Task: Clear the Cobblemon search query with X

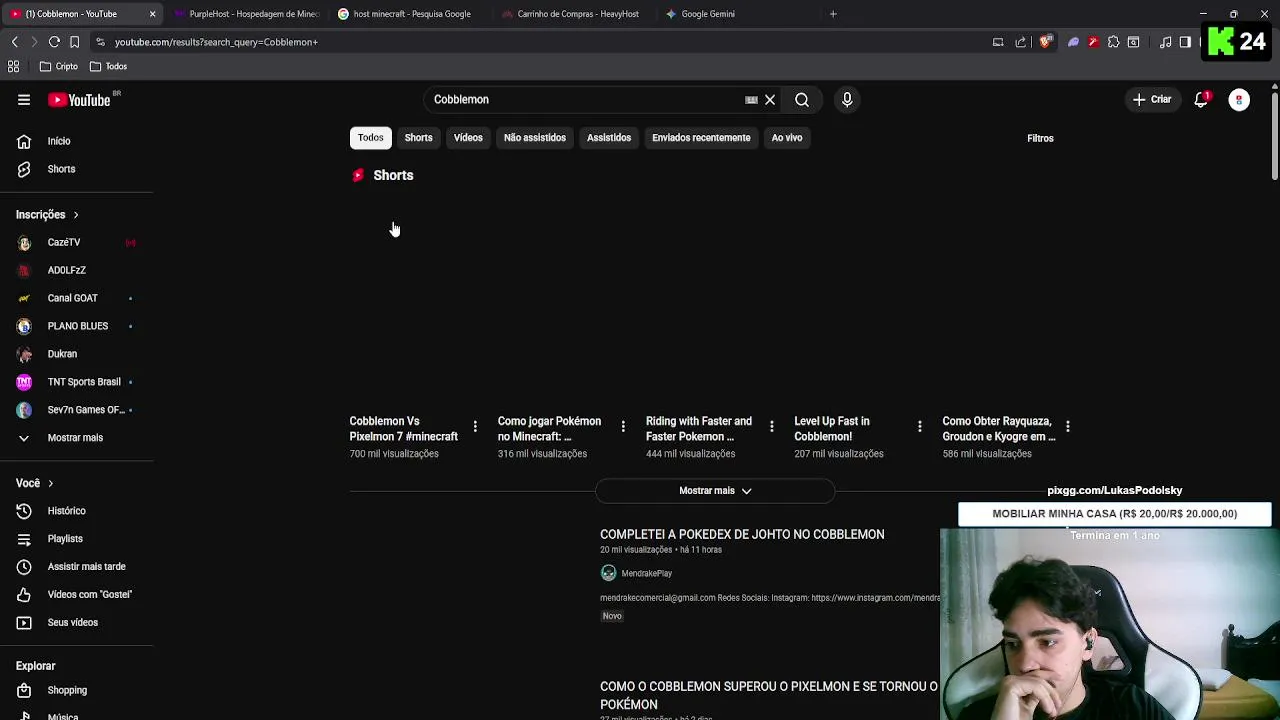Action: click(770, 100)
